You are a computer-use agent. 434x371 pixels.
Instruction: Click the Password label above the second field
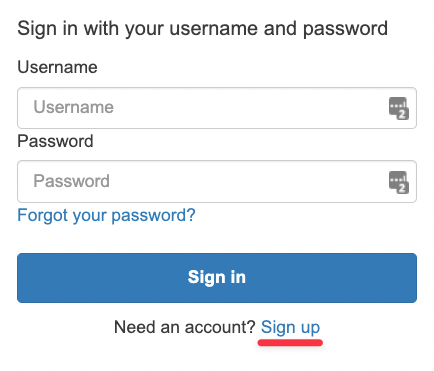click(55, 141)
